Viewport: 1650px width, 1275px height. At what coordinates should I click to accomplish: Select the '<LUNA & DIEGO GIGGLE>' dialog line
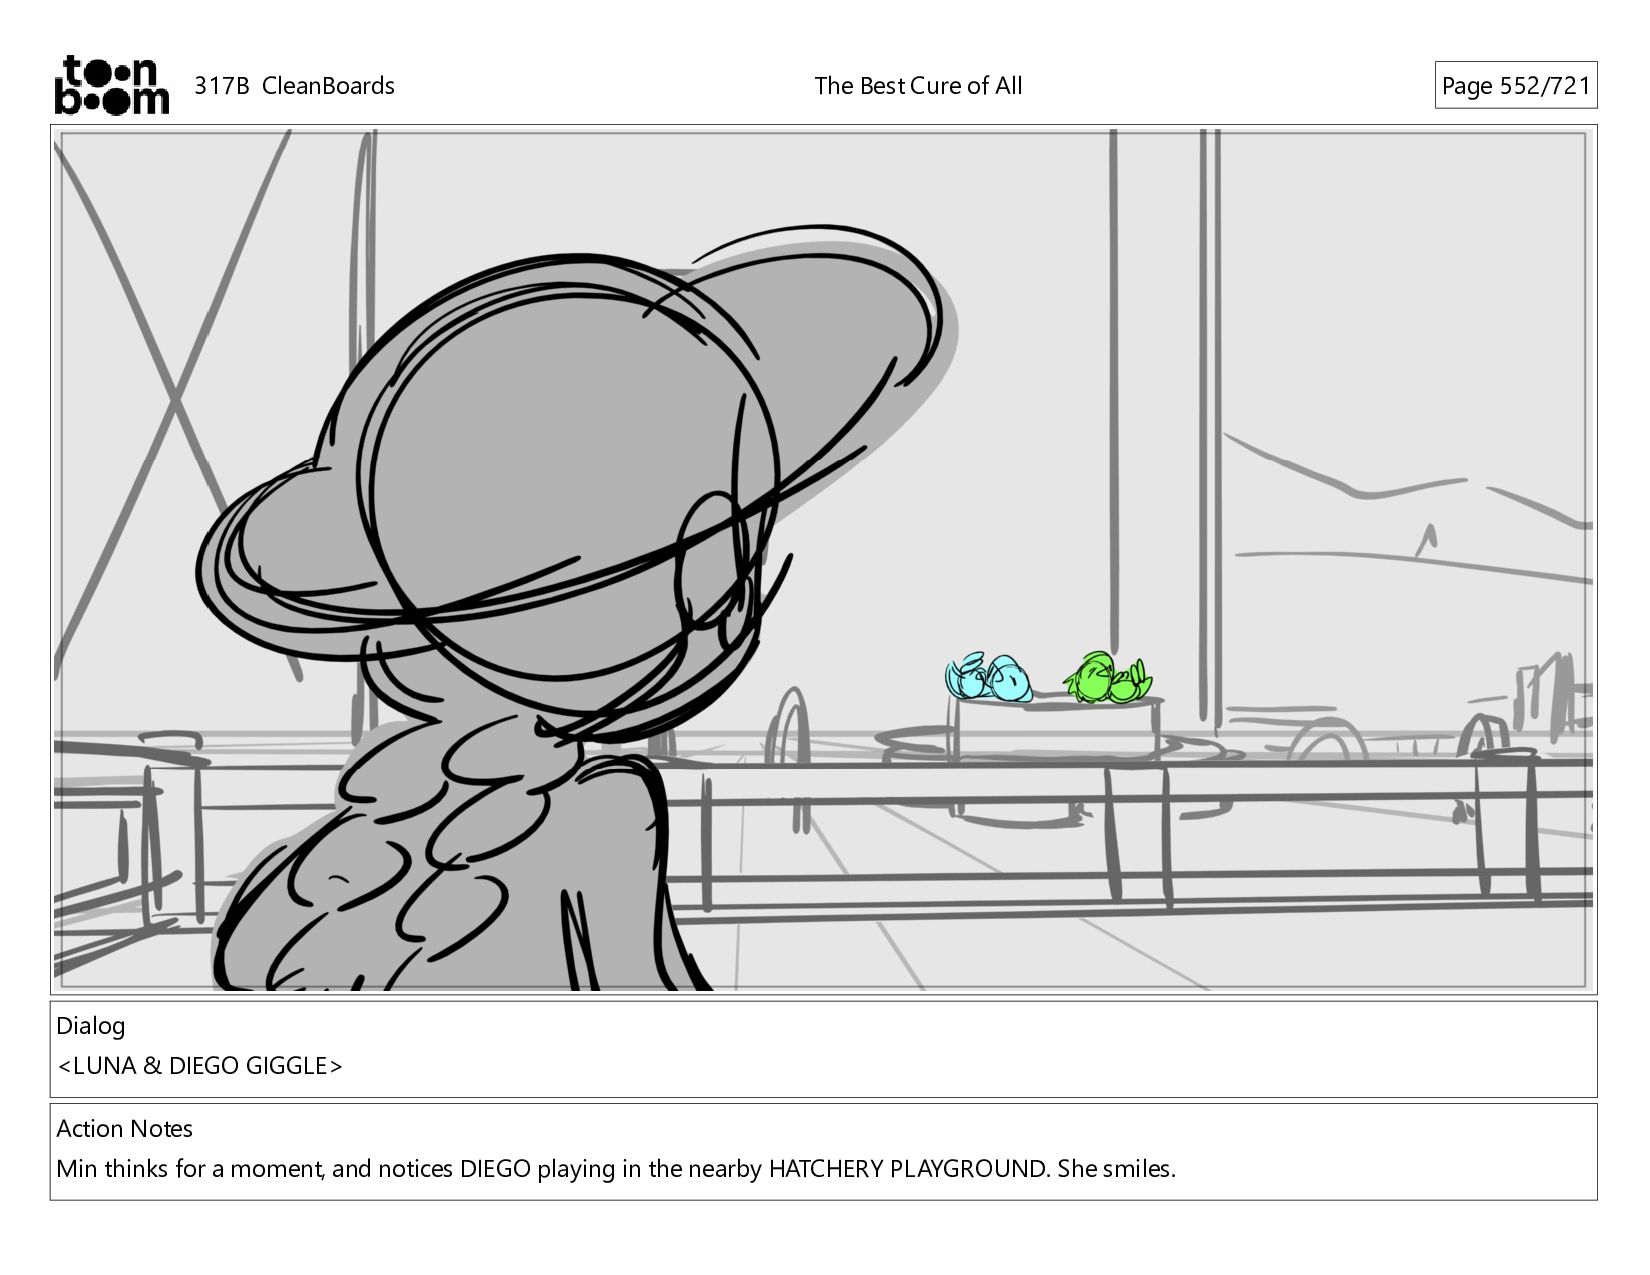click(x=200, y=1066)
